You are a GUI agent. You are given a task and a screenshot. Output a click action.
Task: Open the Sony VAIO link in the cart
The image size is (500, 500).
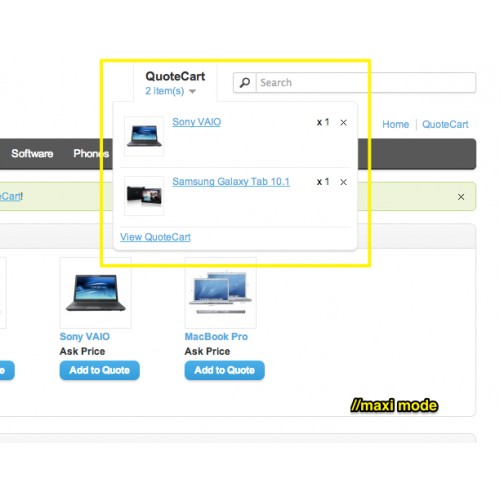point(197,122)
